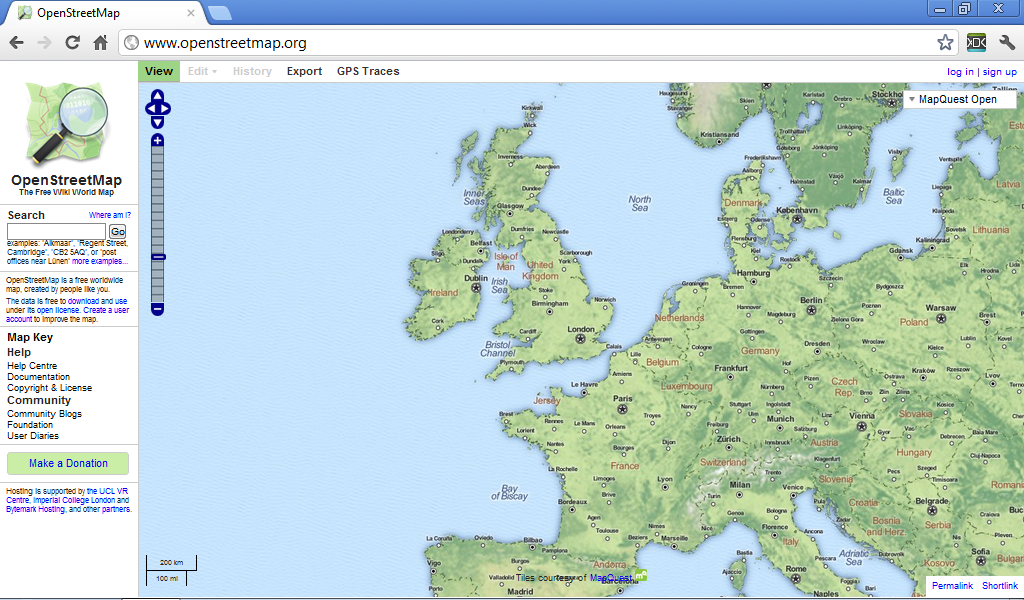Open the more examples link
The width and height of the screenshot is (1024, 600).
(x=99, y=261)
